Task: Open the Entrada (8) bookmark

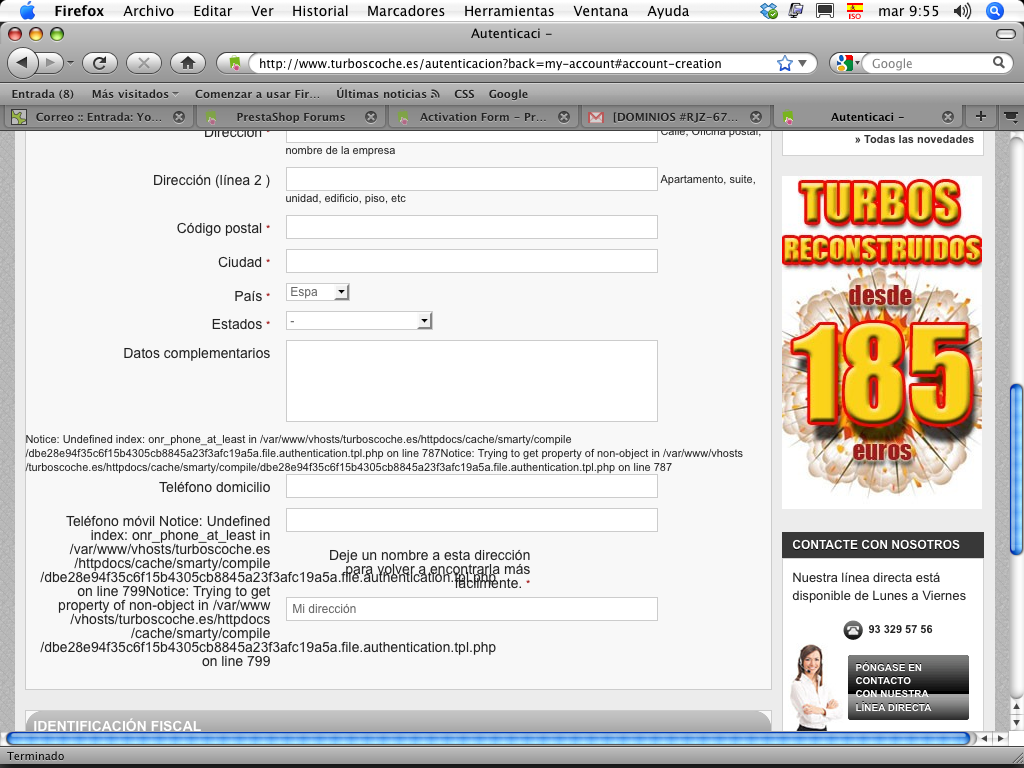Action: (42, 94)
